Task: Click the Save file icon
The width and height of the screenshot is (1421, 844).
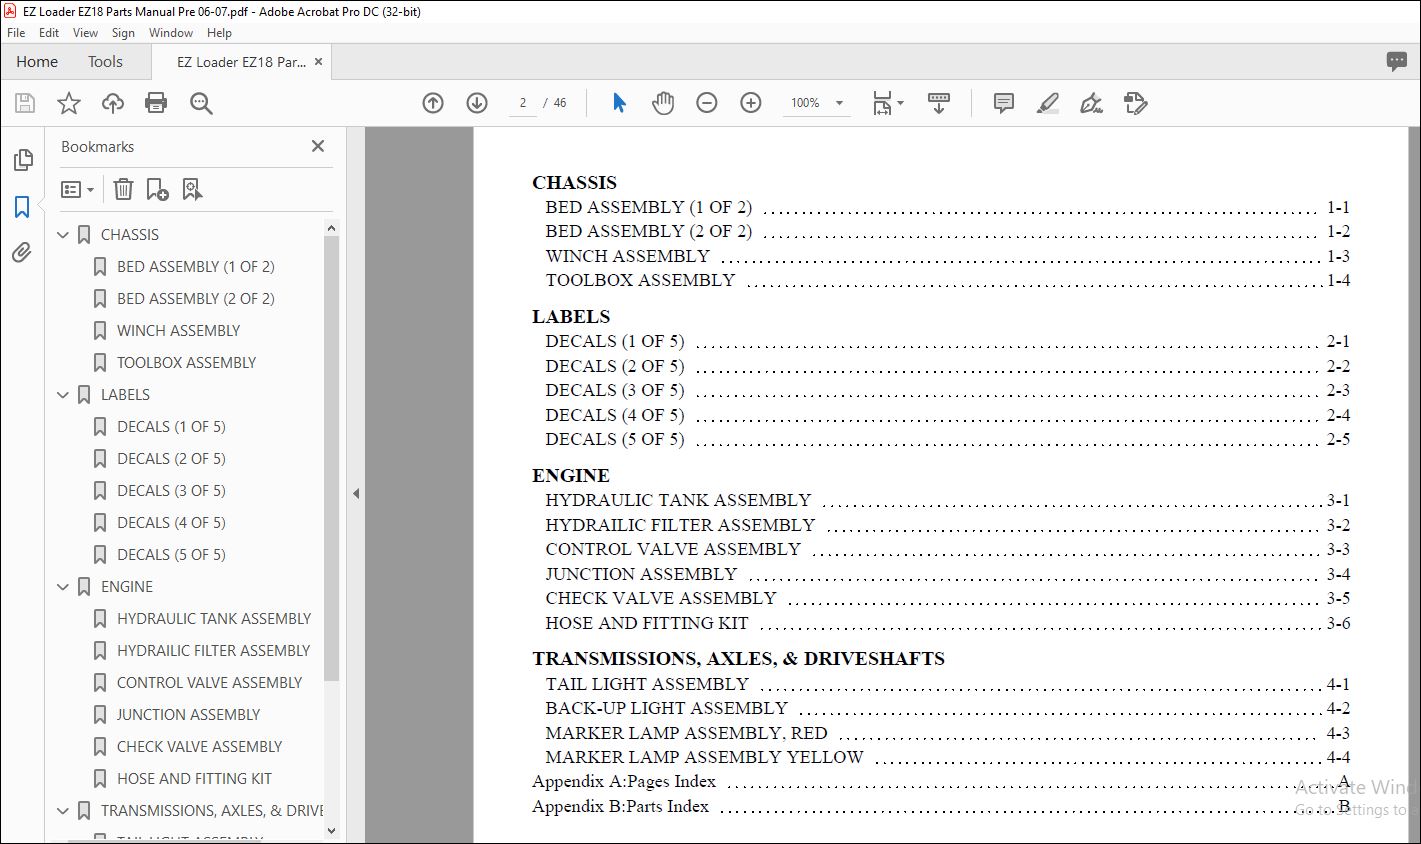Action: coord(25,103)
